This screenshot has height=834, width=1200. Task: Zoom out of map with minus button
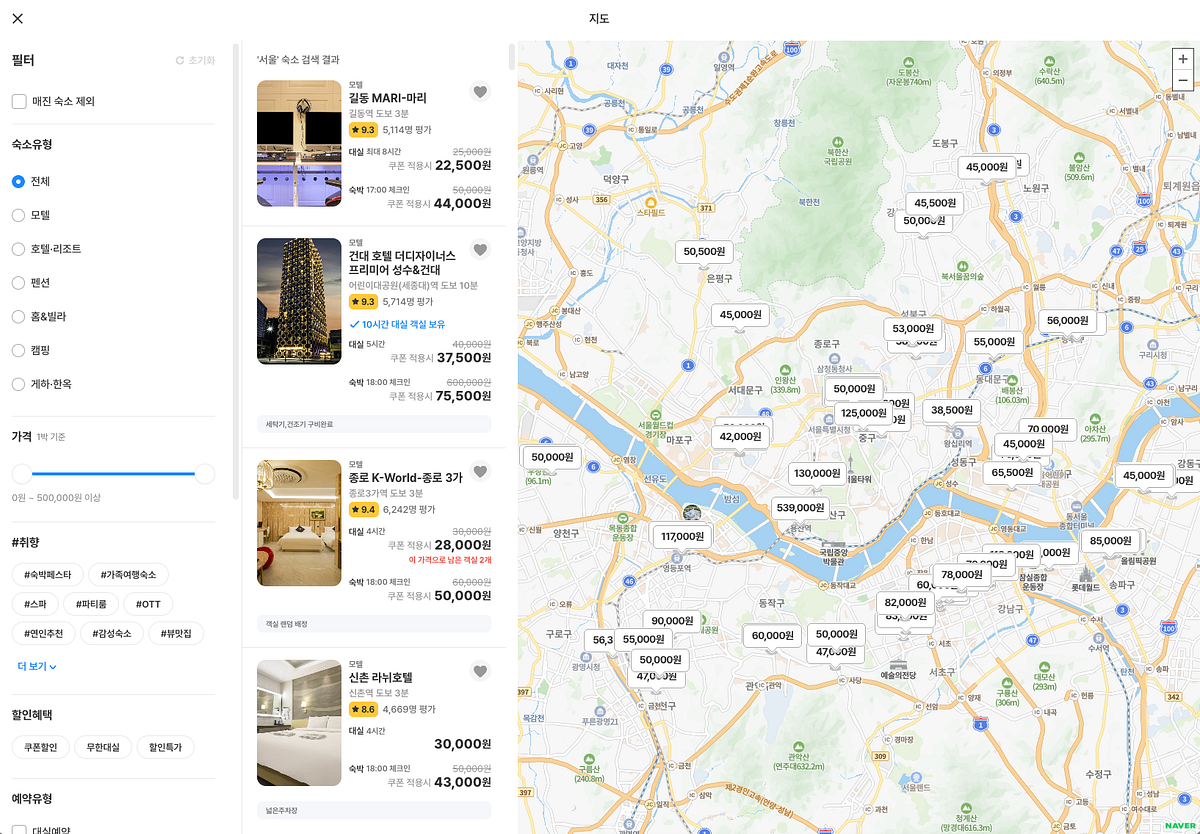point(1183,81)
